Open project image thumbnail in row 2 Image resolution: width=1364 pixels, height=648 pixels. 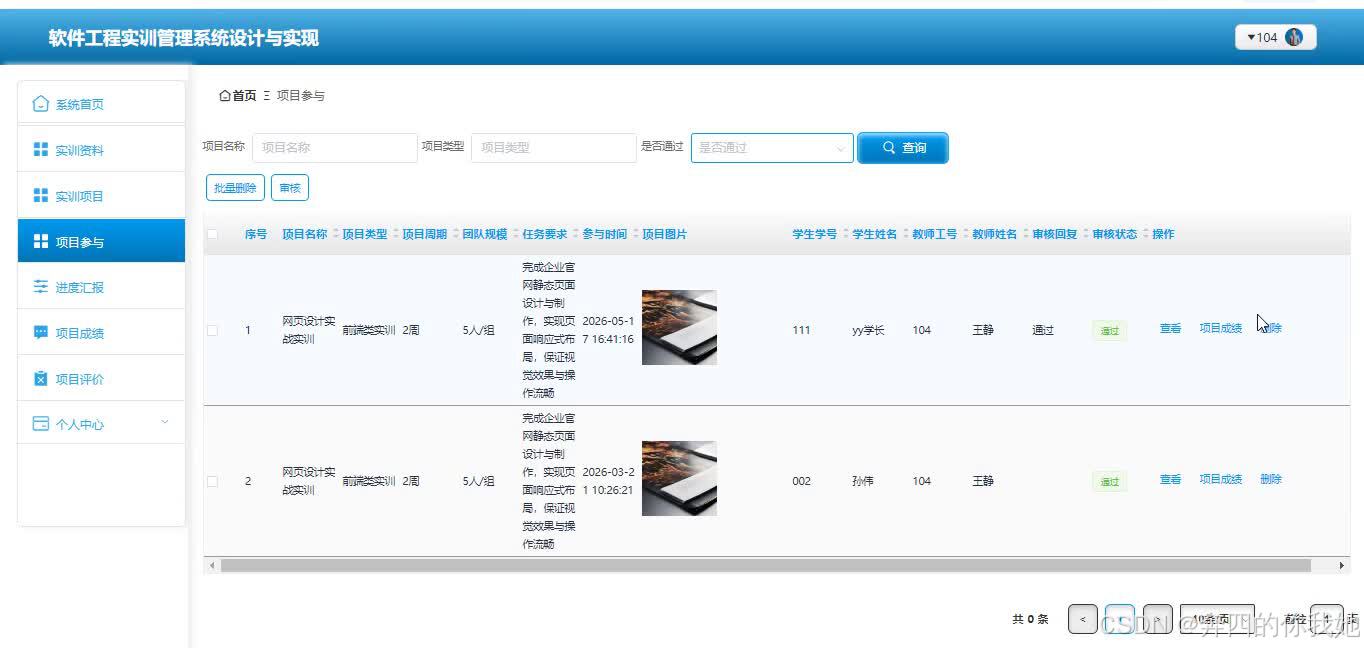[679, 478]
